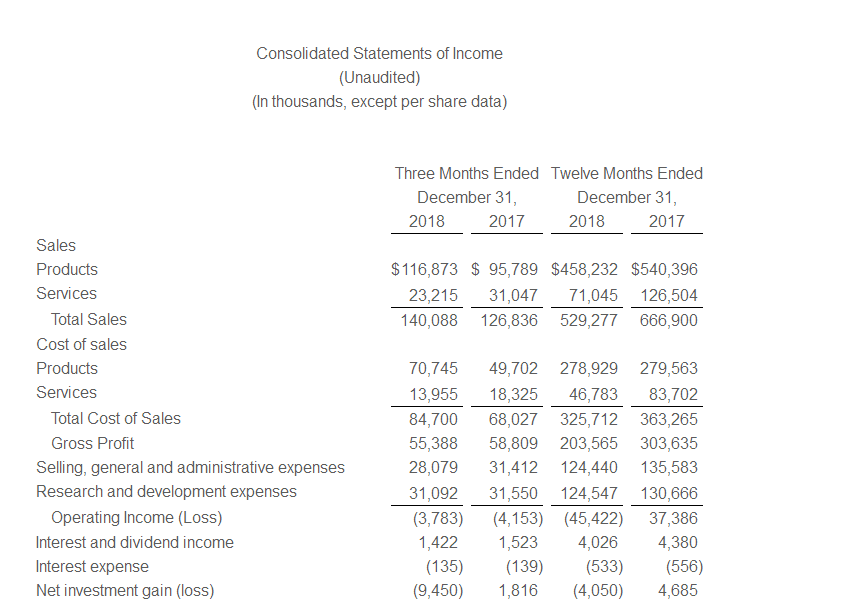Click the Three Months Ended column header

click(466, 173)
